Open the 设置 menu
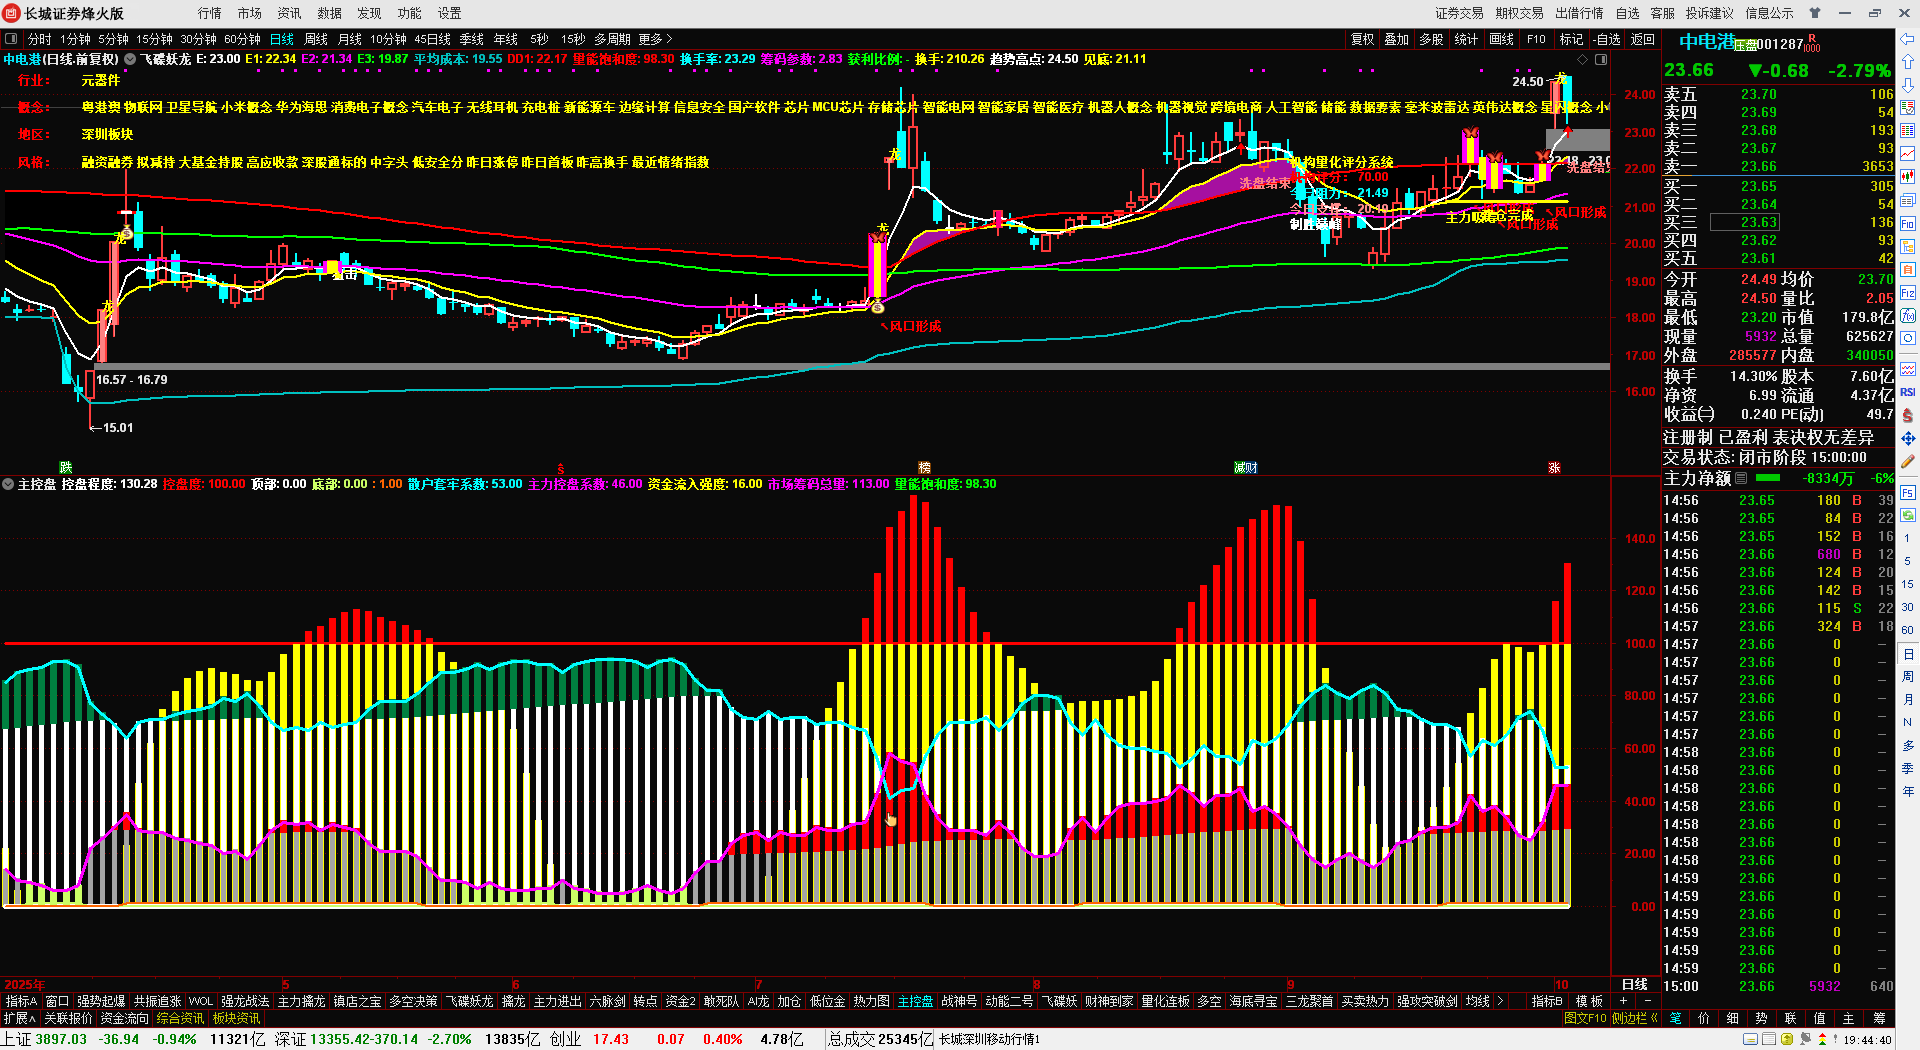Viewport: 1920px width, 1050px height. tap(450, 13)
